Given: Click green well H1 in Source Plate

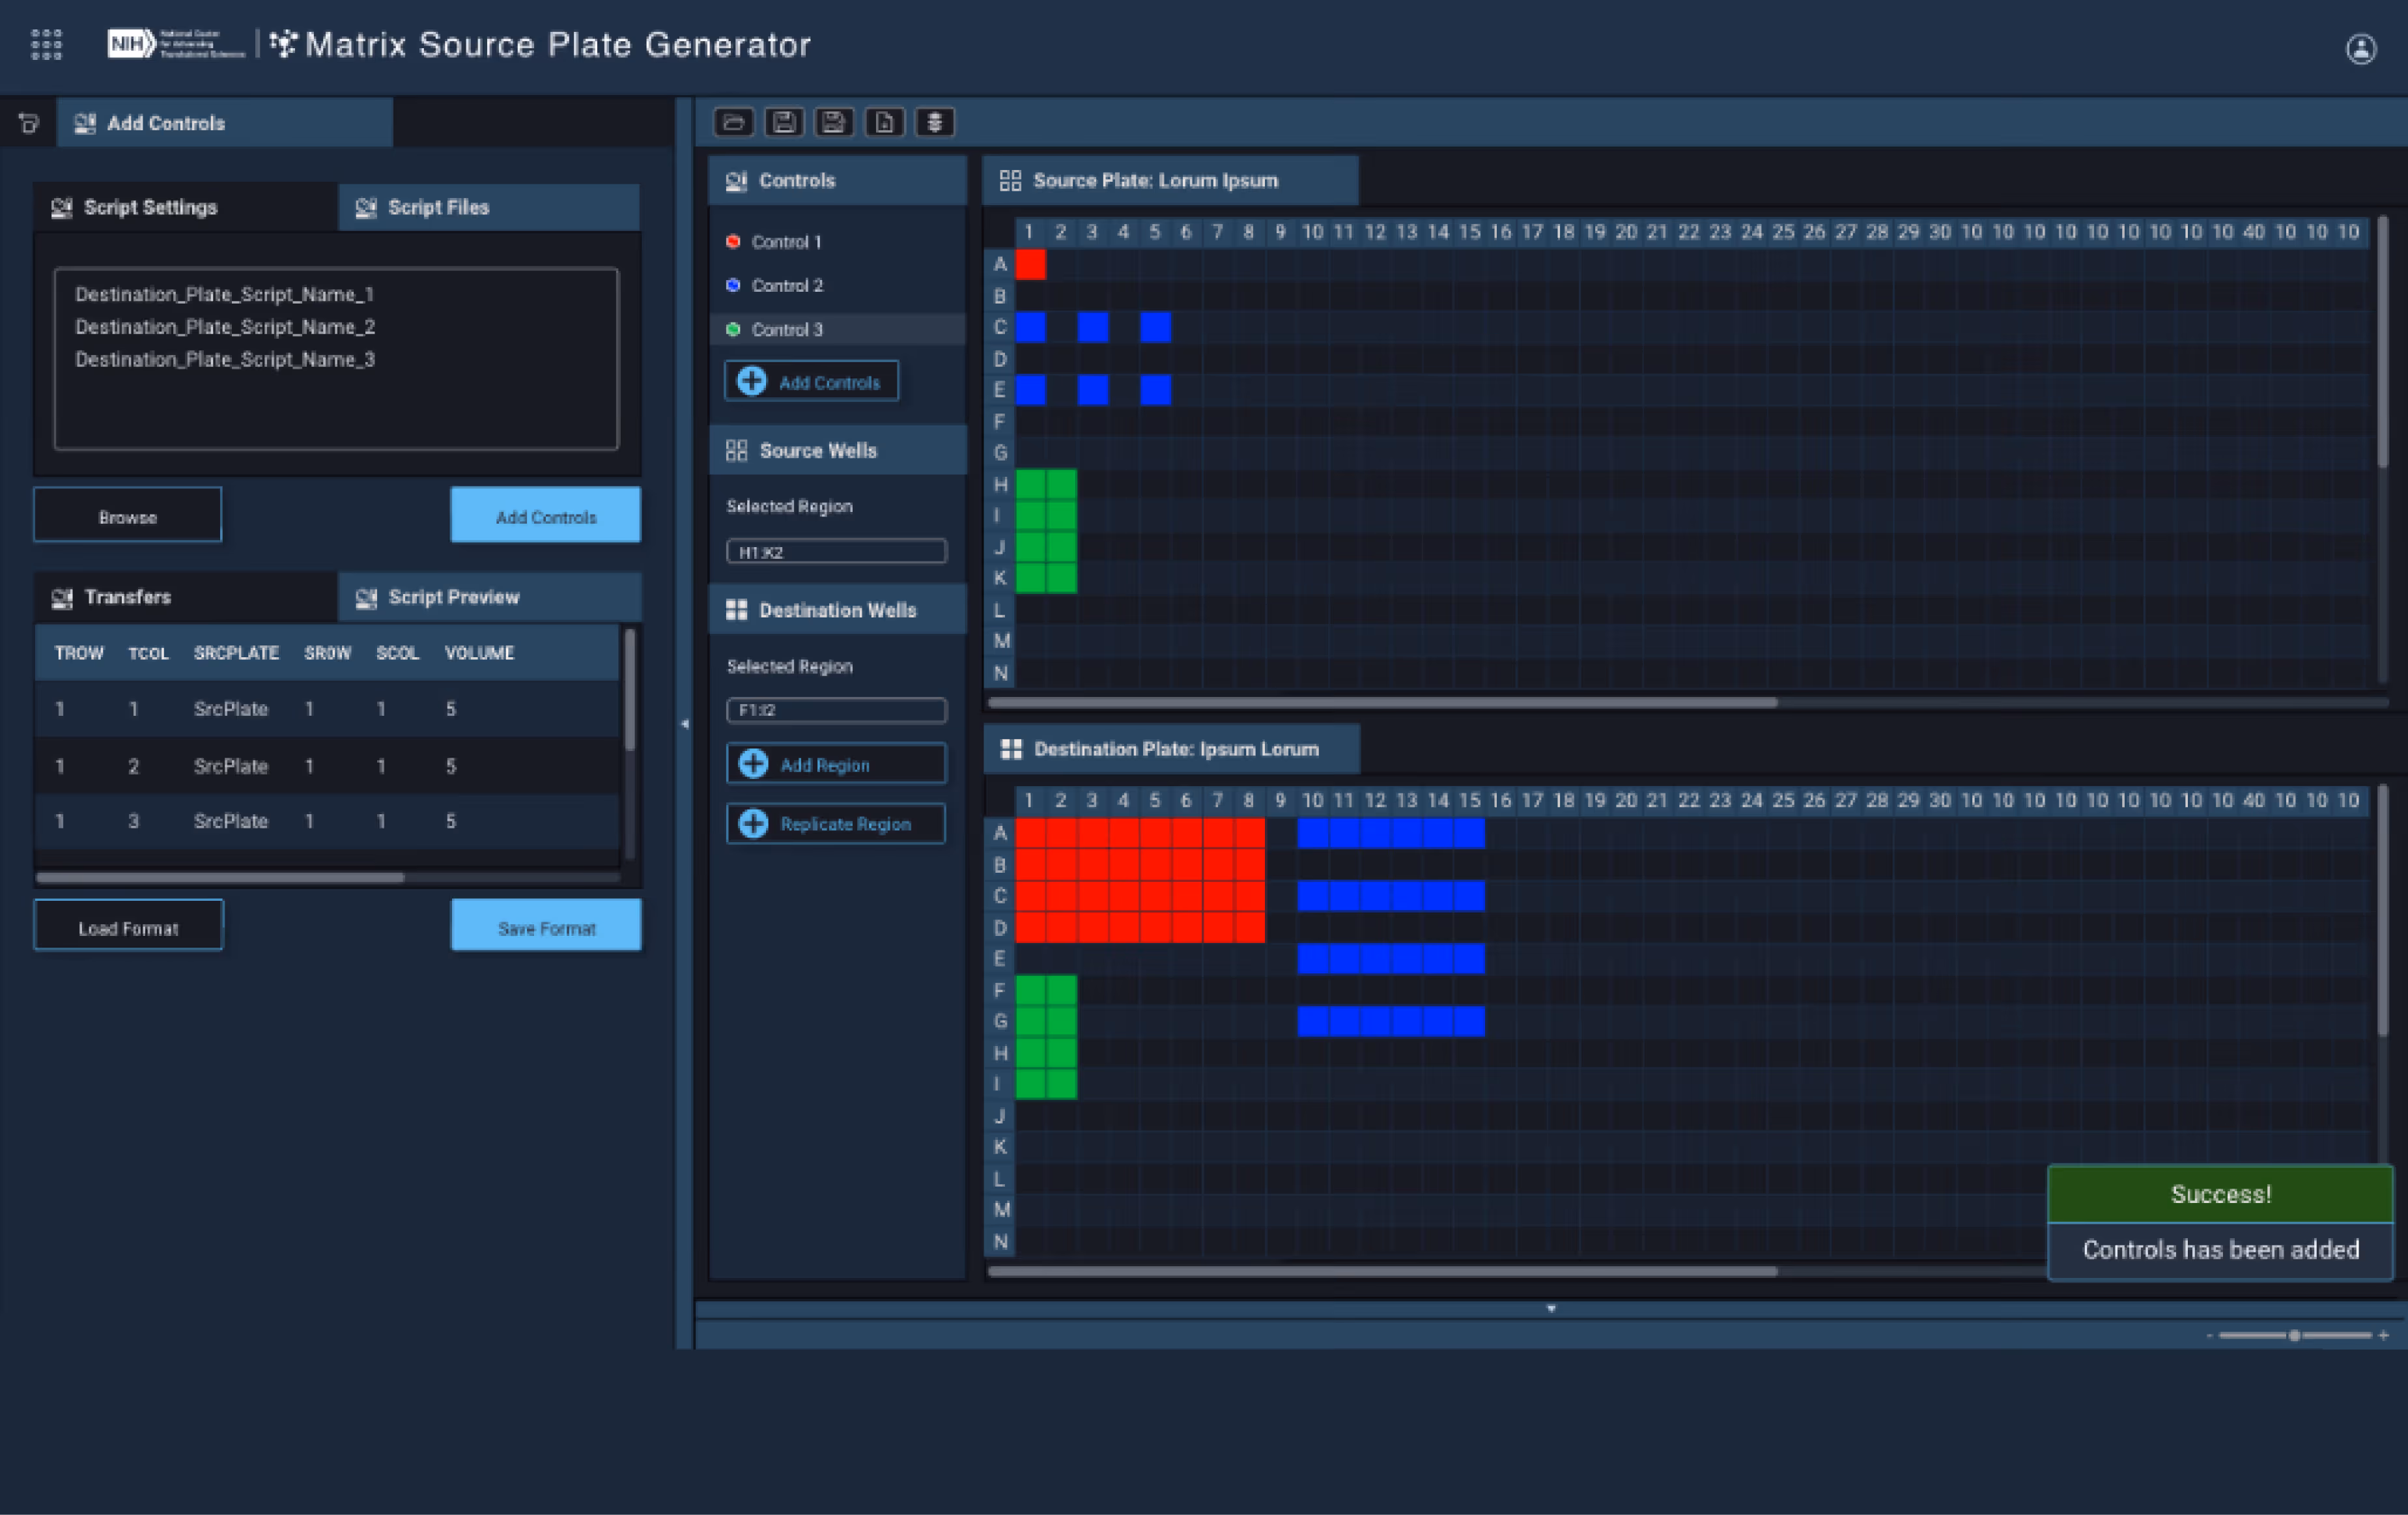Looking at the screenshot, I should tap(1030, 484).
